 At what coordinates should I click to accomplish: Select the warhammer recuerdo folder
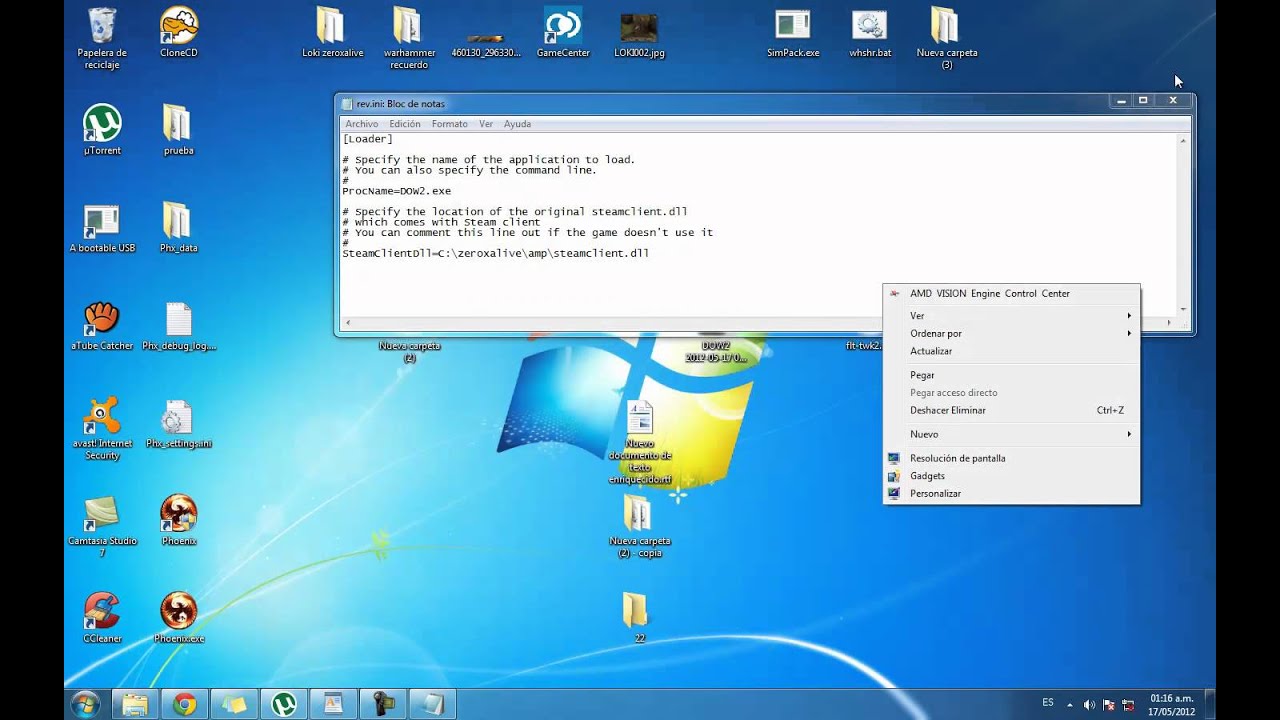[408, 38]
